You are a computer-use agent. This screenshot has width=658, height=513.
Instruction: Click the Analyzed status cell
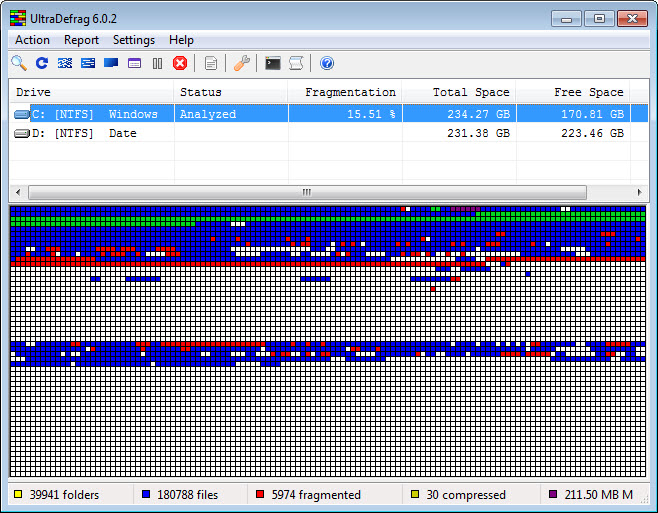[x=208, y=114]
